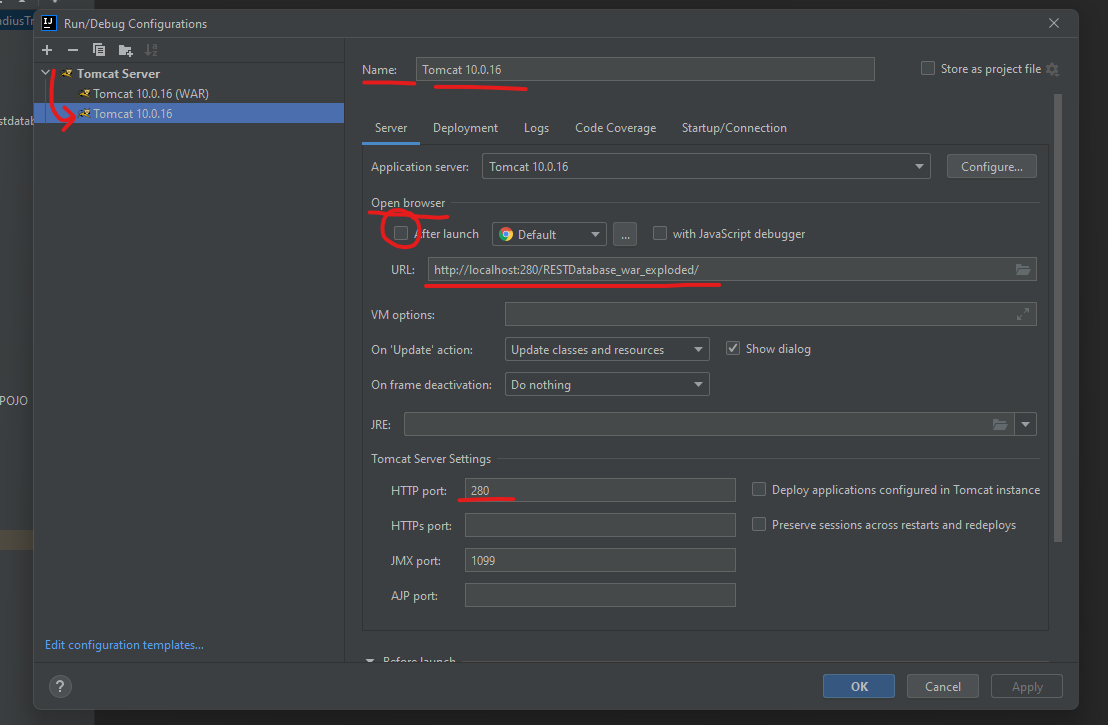
Task: Browse for a JRE using the folder icon
Action: (1000, 425)
